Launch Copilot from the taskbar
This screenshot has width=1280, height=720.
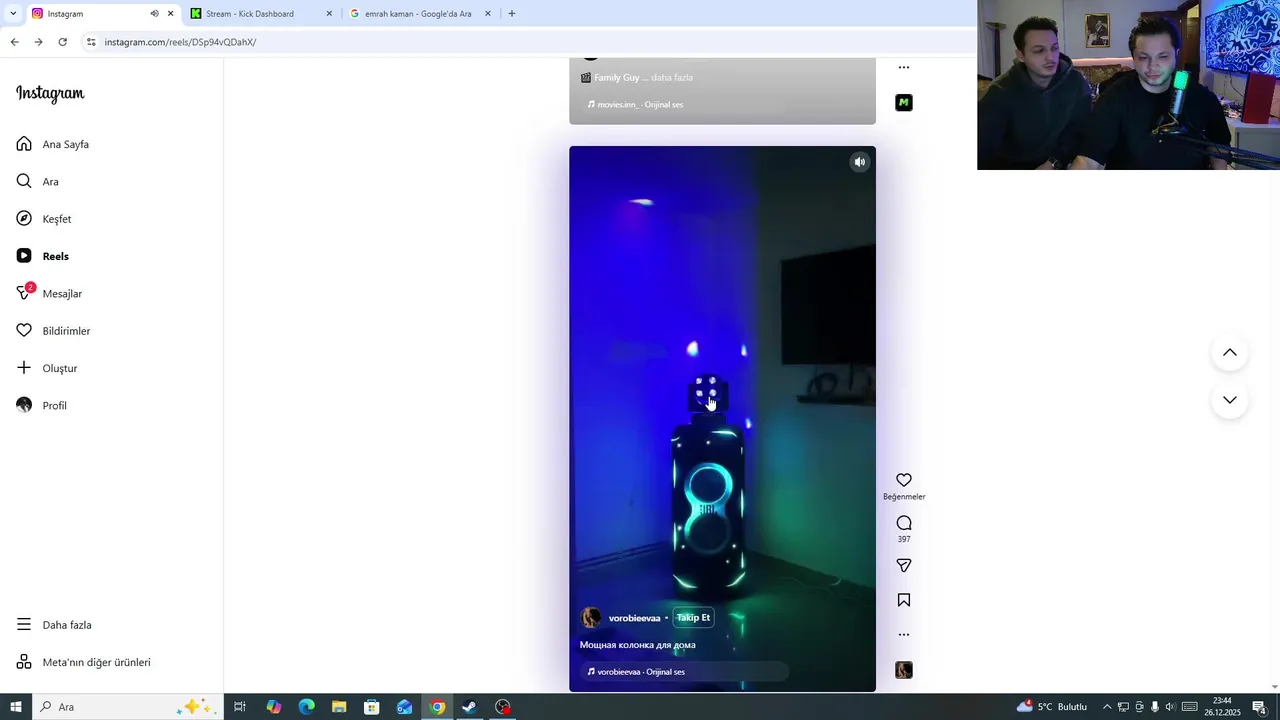click(274, 707)
